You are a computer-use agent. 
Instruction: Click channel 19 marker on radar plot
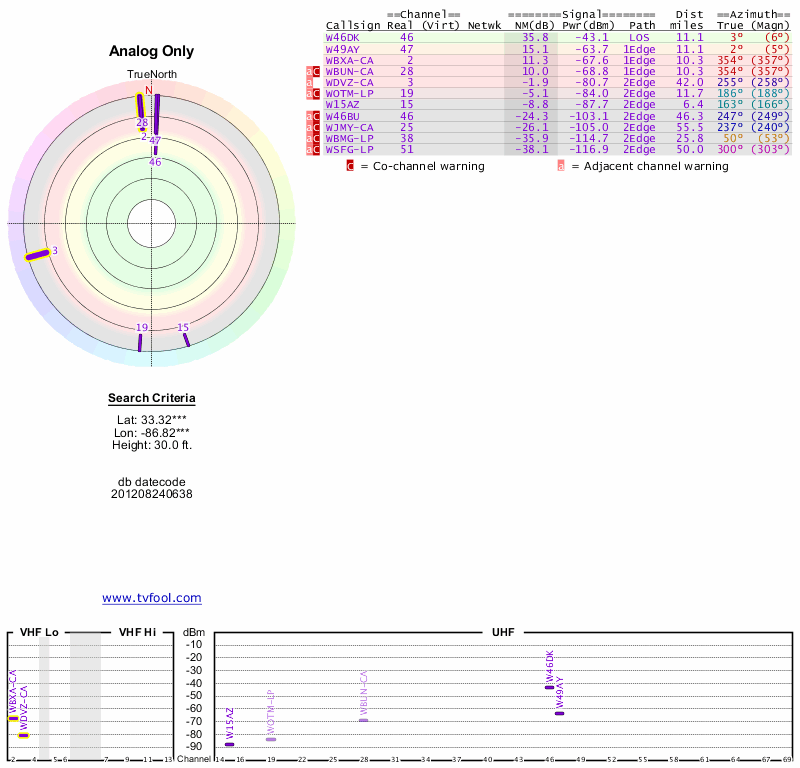(140, 342)
